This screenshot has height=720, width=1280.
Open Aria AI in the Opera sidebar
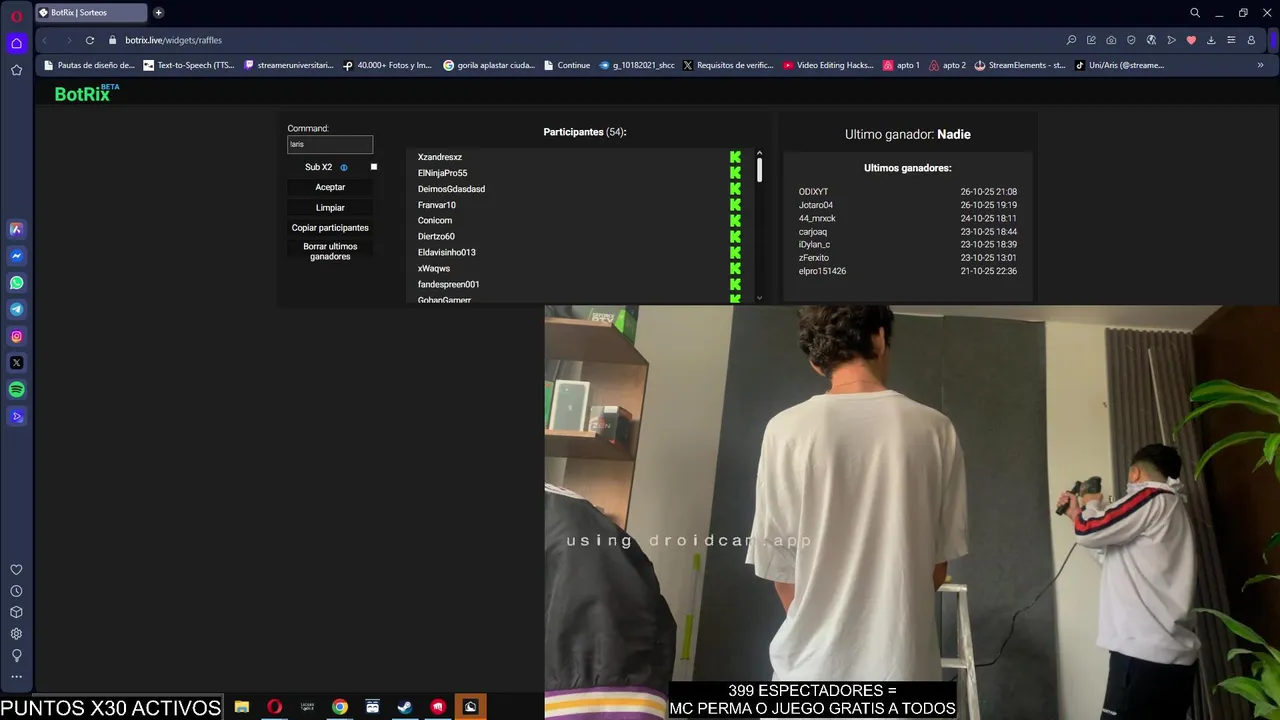[x=16, y=229]
